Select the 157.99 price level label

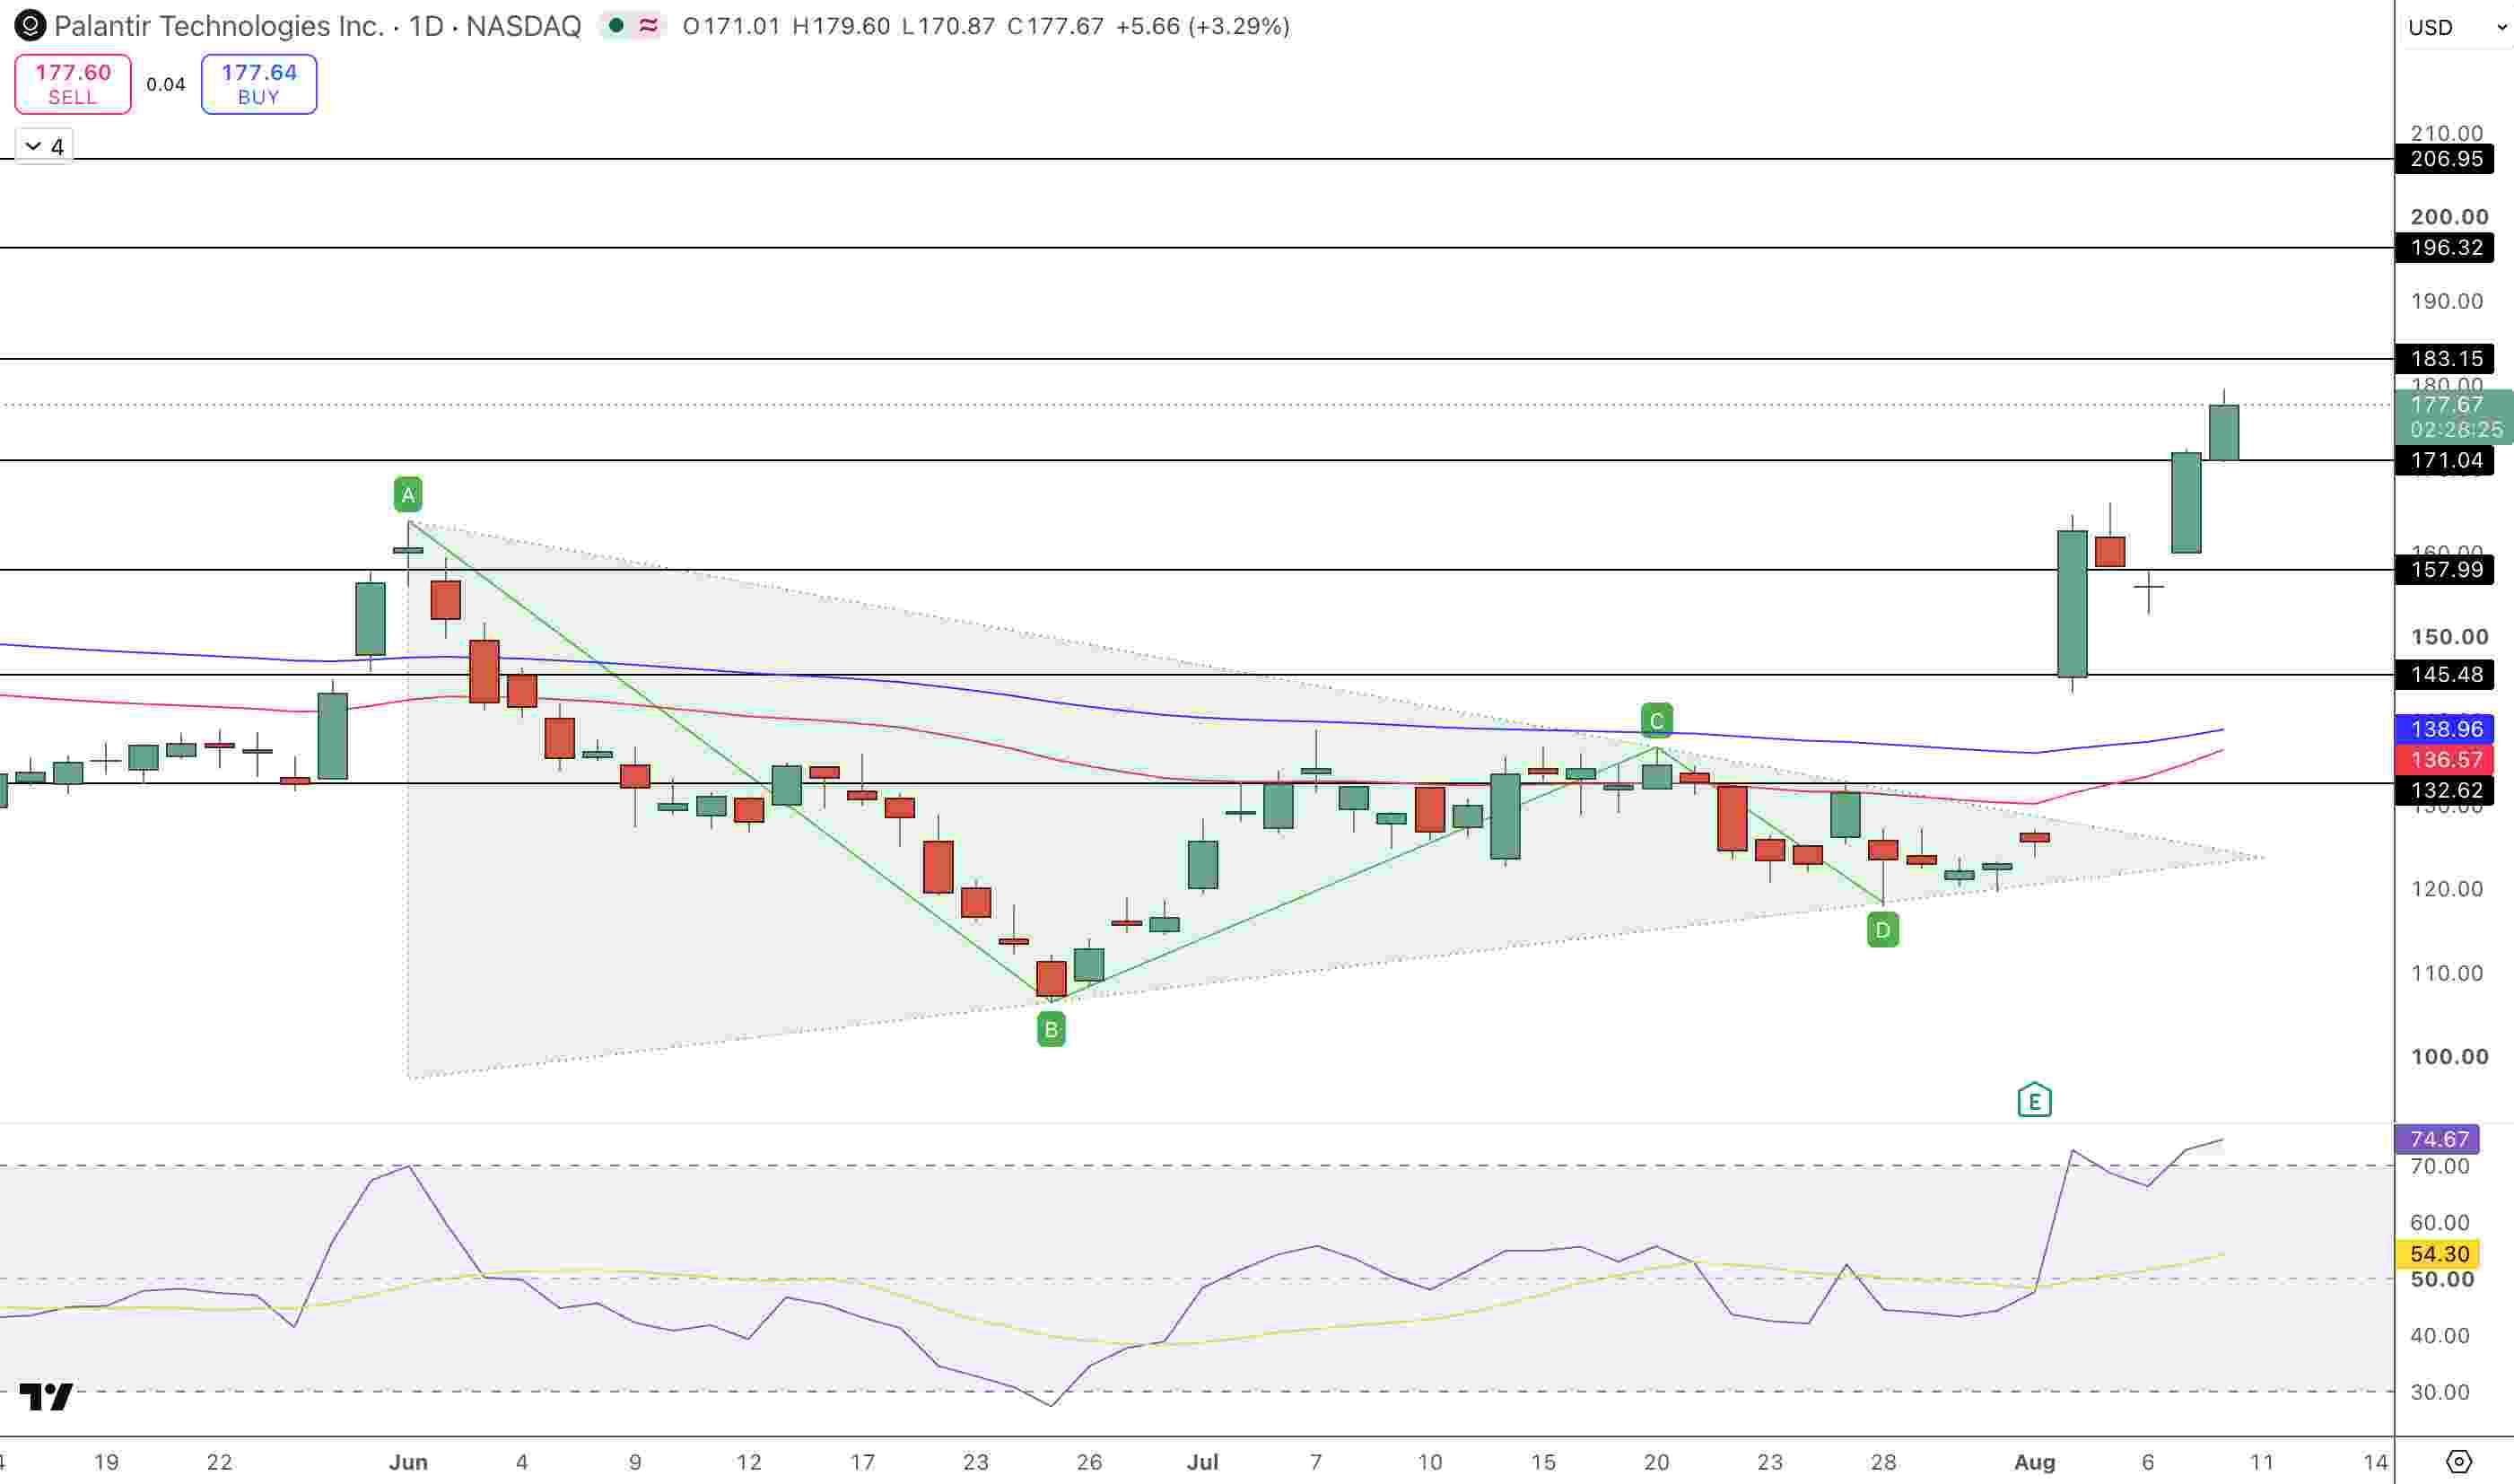tap(2445, 570)
